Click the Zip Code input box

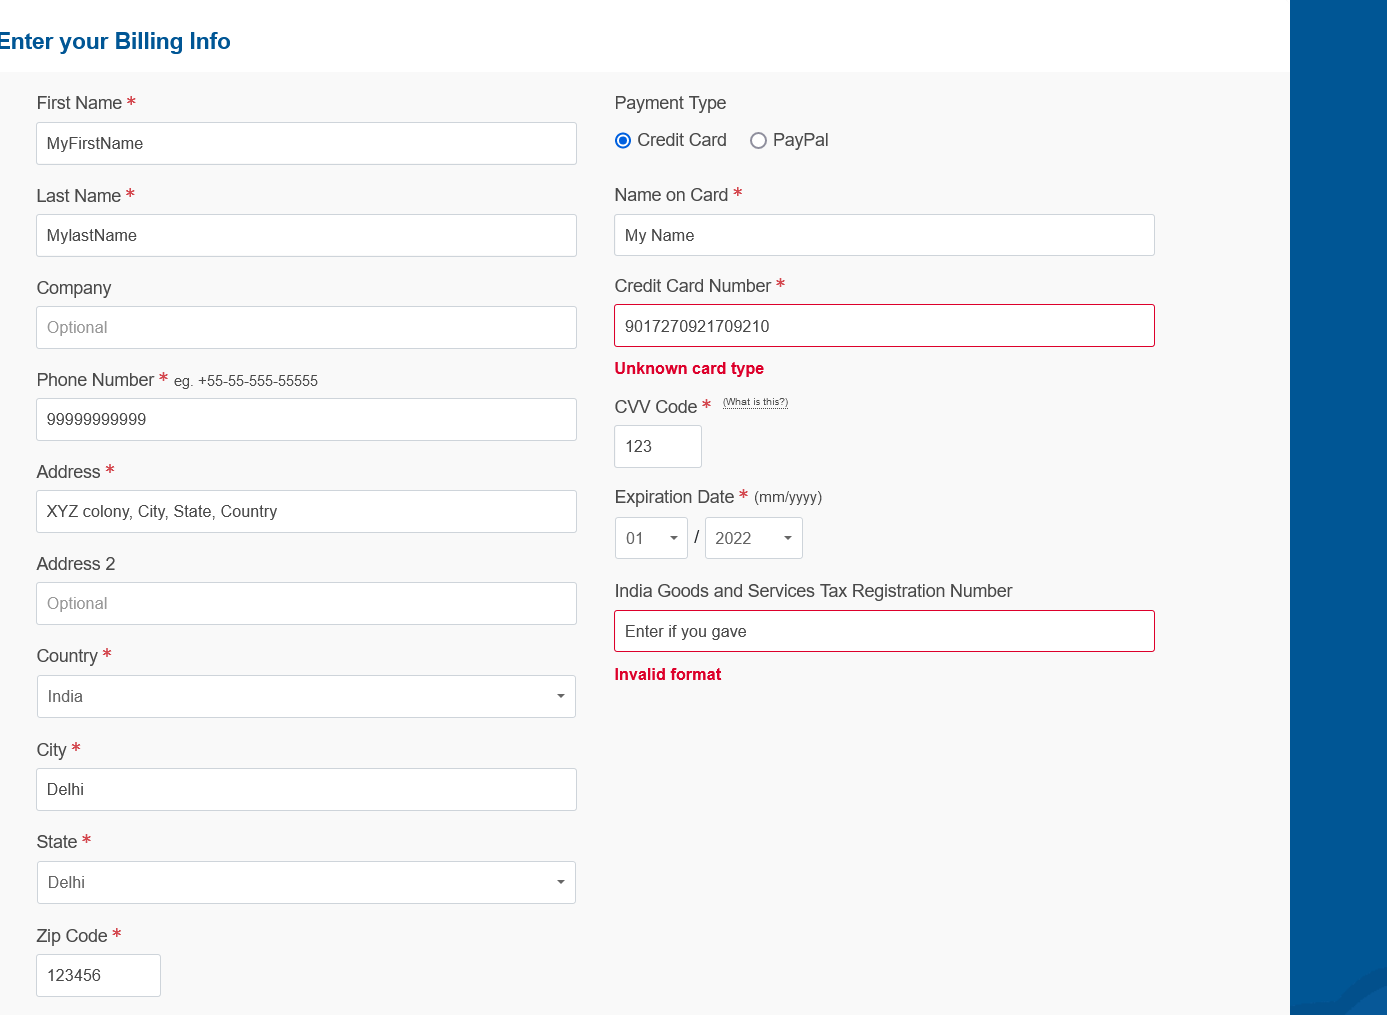point(98,975)
